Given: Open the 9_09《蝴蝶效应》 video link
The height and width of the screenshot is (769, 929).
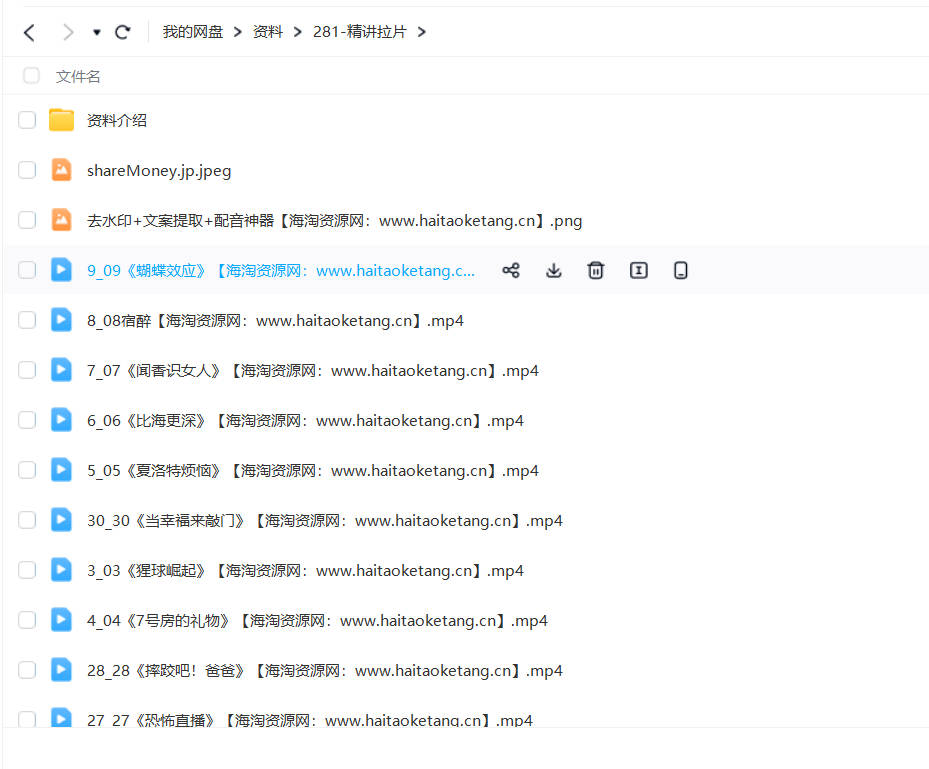Looking at the screenshot, I should 281,271.
